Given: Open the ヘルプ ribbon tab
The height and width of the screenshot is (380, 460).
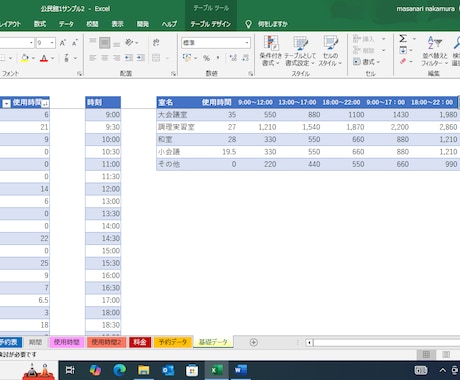Looking at the screenshot, I should pyautogui.click(x=169, y=24).
